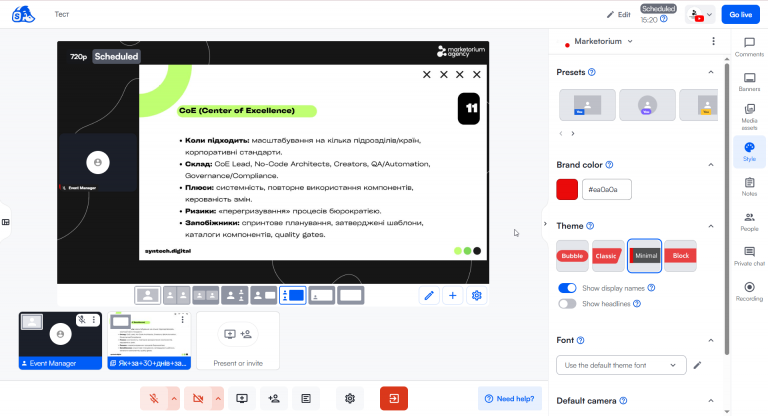The width and height of the screenshot is (768, 416).
Task: Open the Private chat panel
Action: (x=749, y=256)
